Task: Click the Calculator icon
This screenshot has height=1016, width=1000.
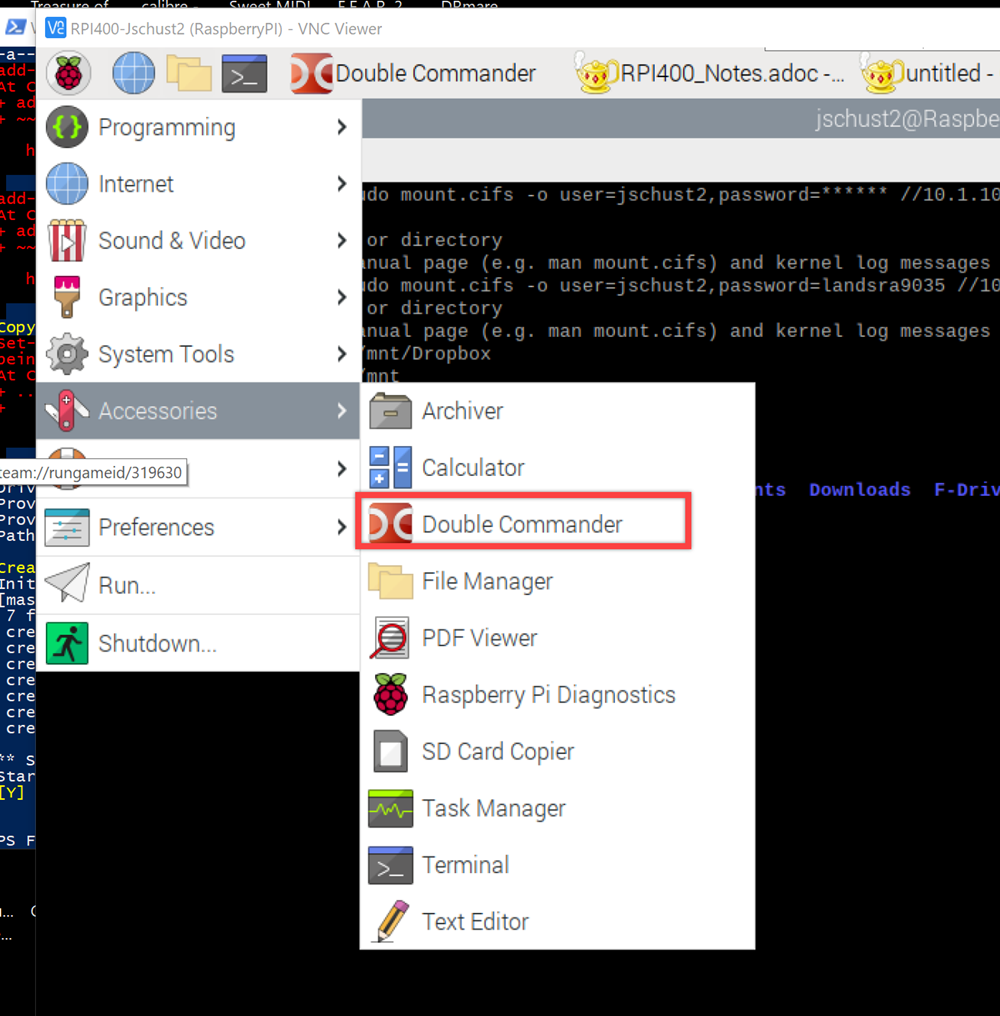Action: tap(390, 467)
